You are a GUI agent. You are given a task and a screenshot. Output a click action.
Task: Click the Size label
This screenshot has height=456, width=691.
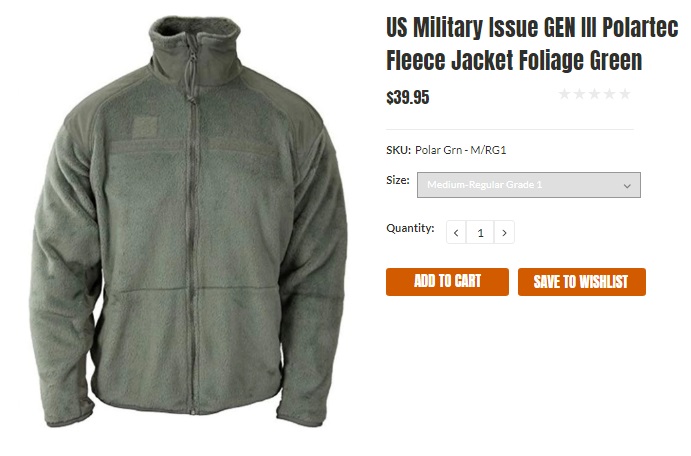(x=397, y=180)
